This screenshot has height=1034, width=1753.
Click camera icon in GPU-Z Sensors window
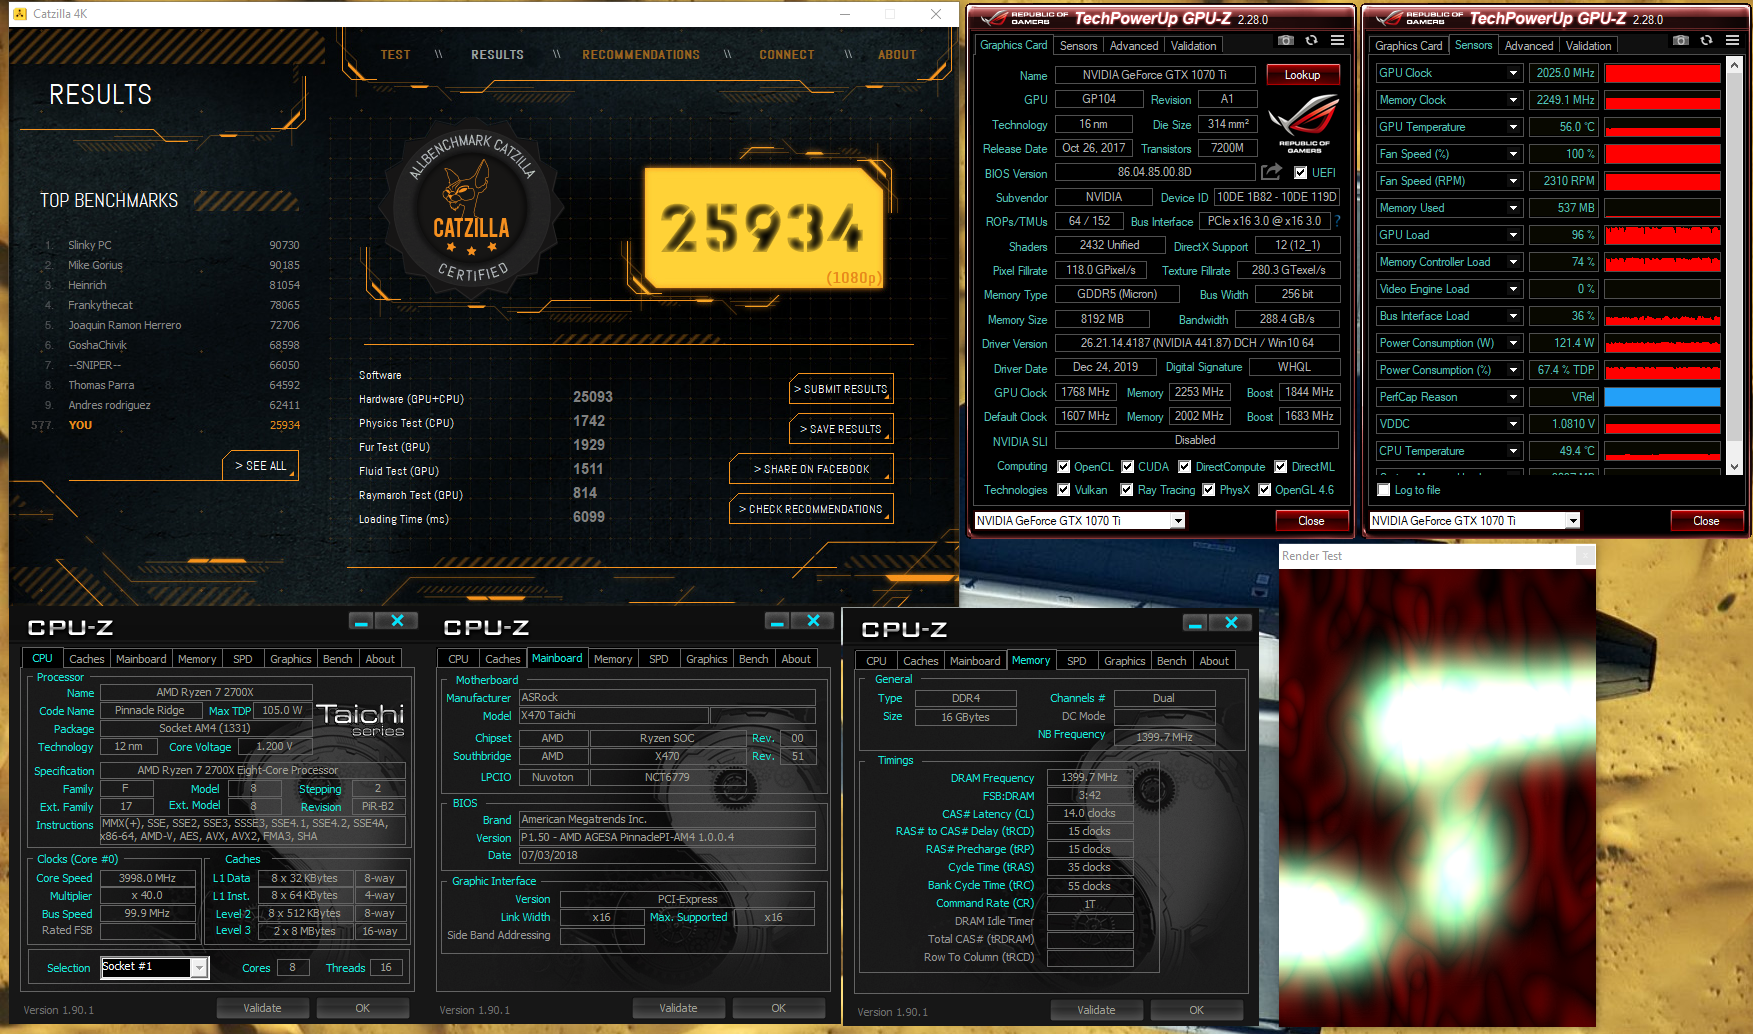point(1681,40)
